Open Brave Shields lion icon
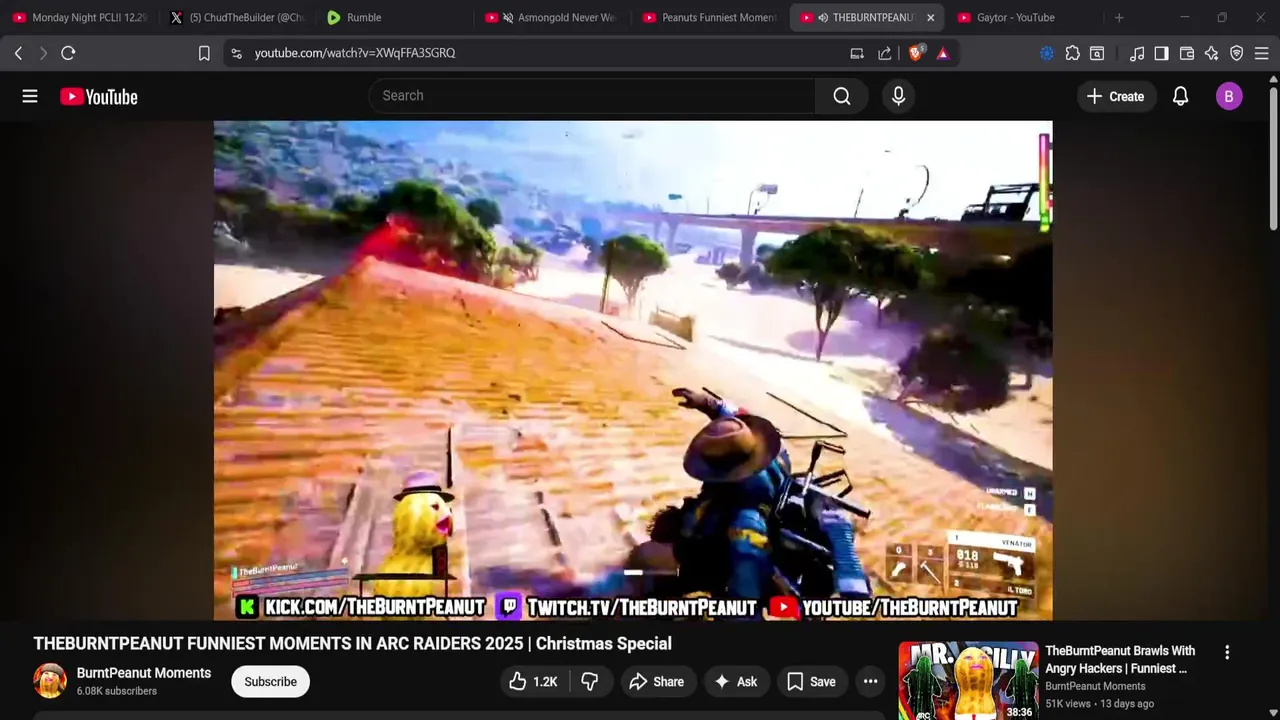Viewport: 1280px width, 720px height. [x=915, y=53]
